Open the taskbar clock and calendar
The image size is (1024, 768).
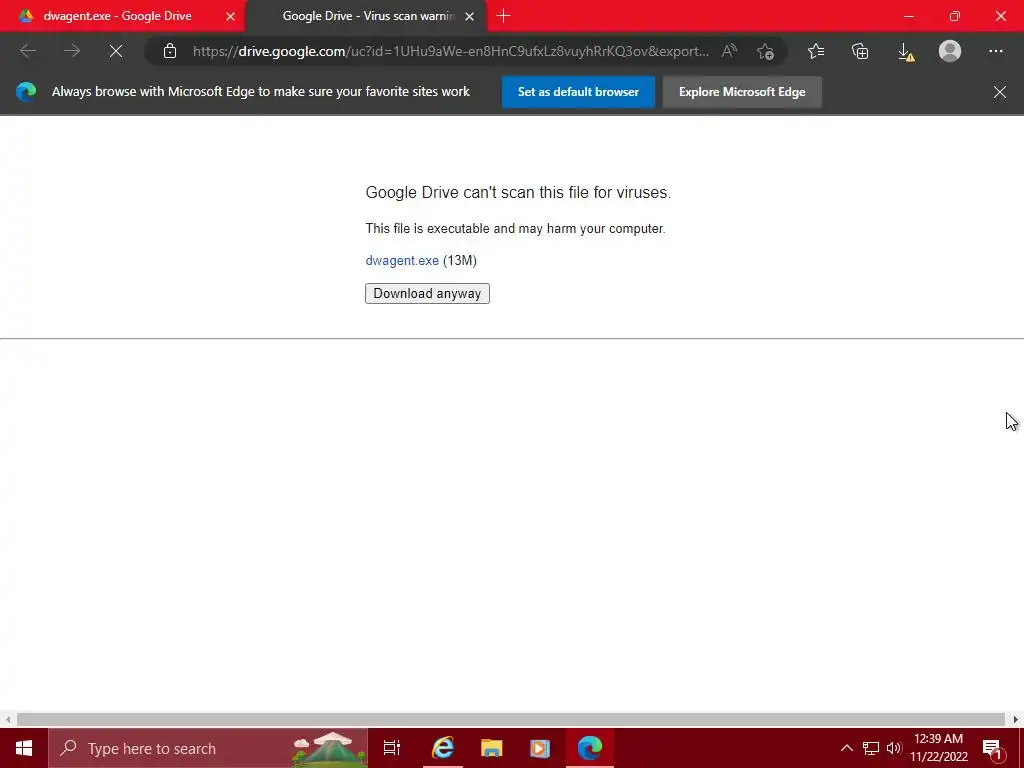(x=938, y=748)
